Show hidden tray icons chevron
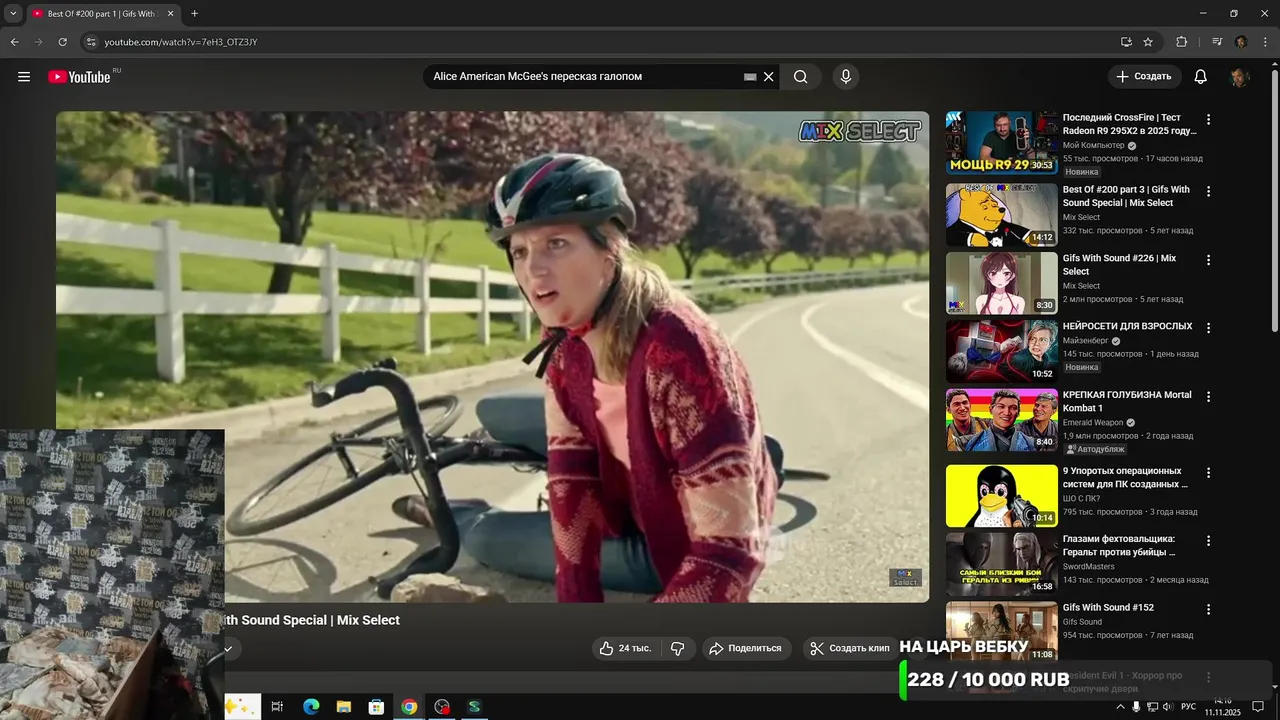 pos(1121,707)
